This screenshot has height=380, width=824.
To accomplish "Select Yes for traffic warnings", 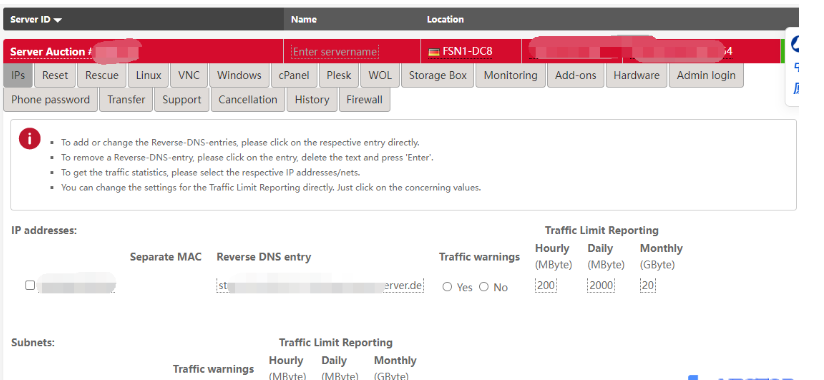I will point(447,287).
